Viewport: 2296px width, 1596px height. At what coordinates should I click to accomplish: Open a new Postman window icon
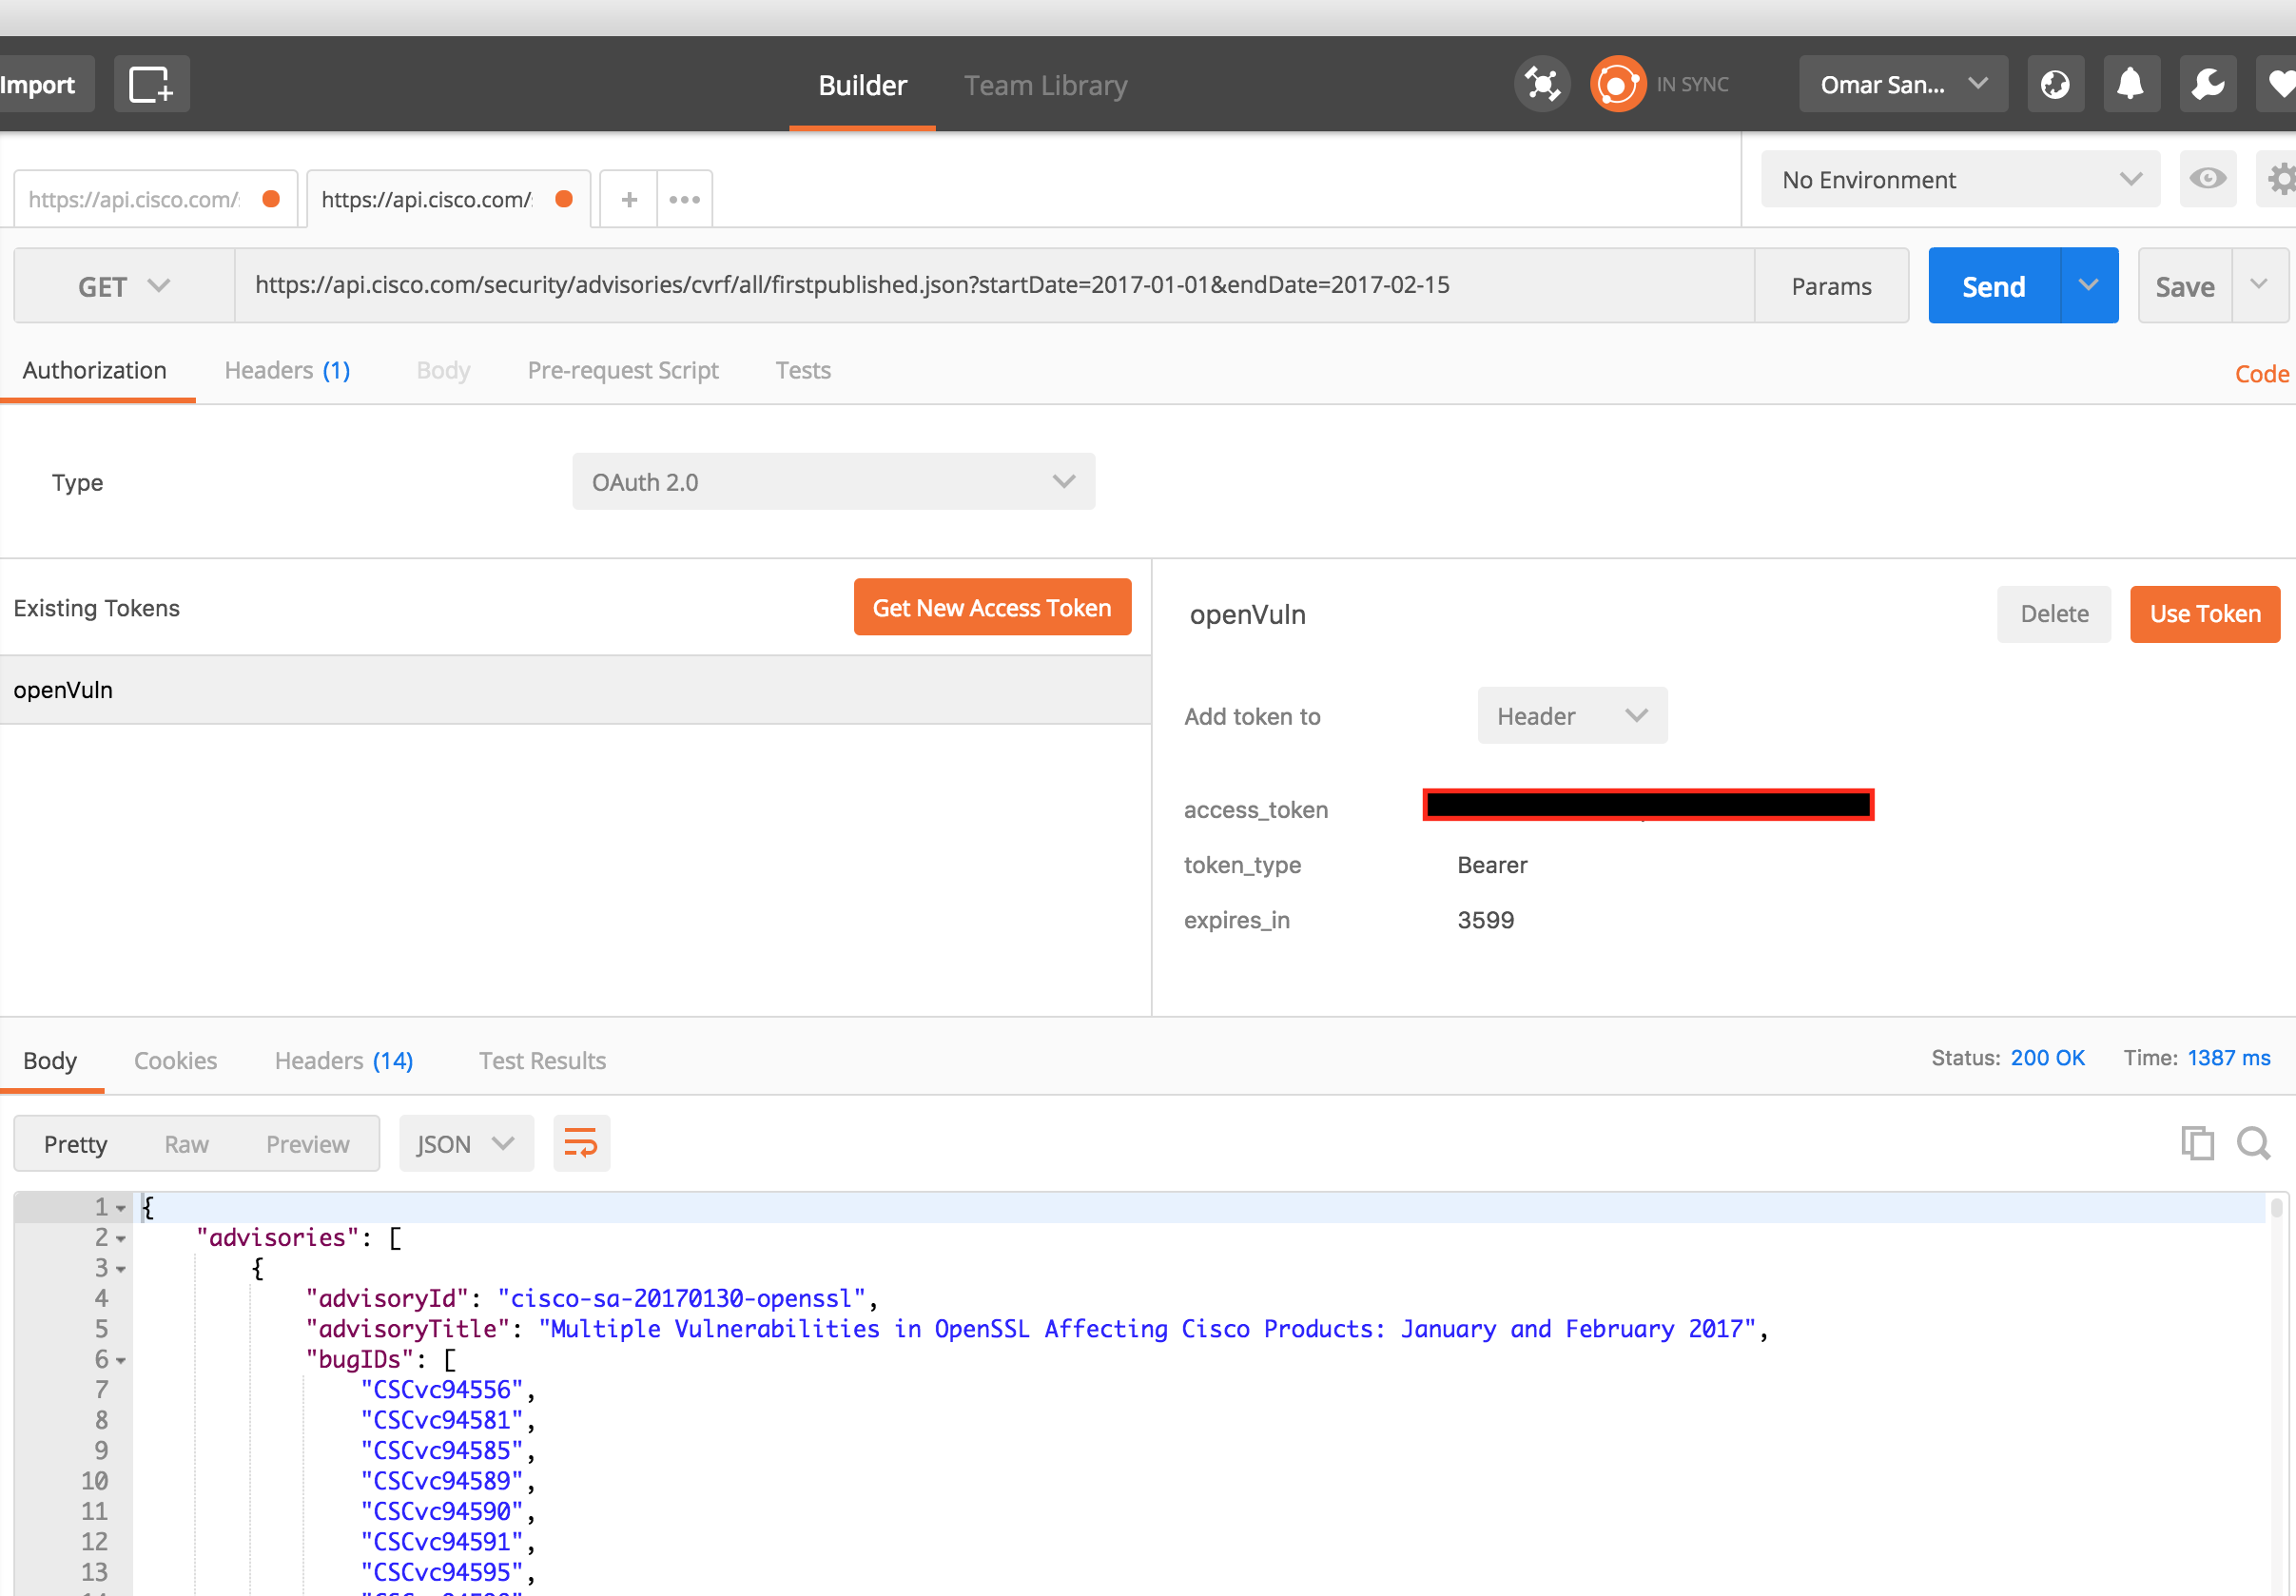point(151,84)
